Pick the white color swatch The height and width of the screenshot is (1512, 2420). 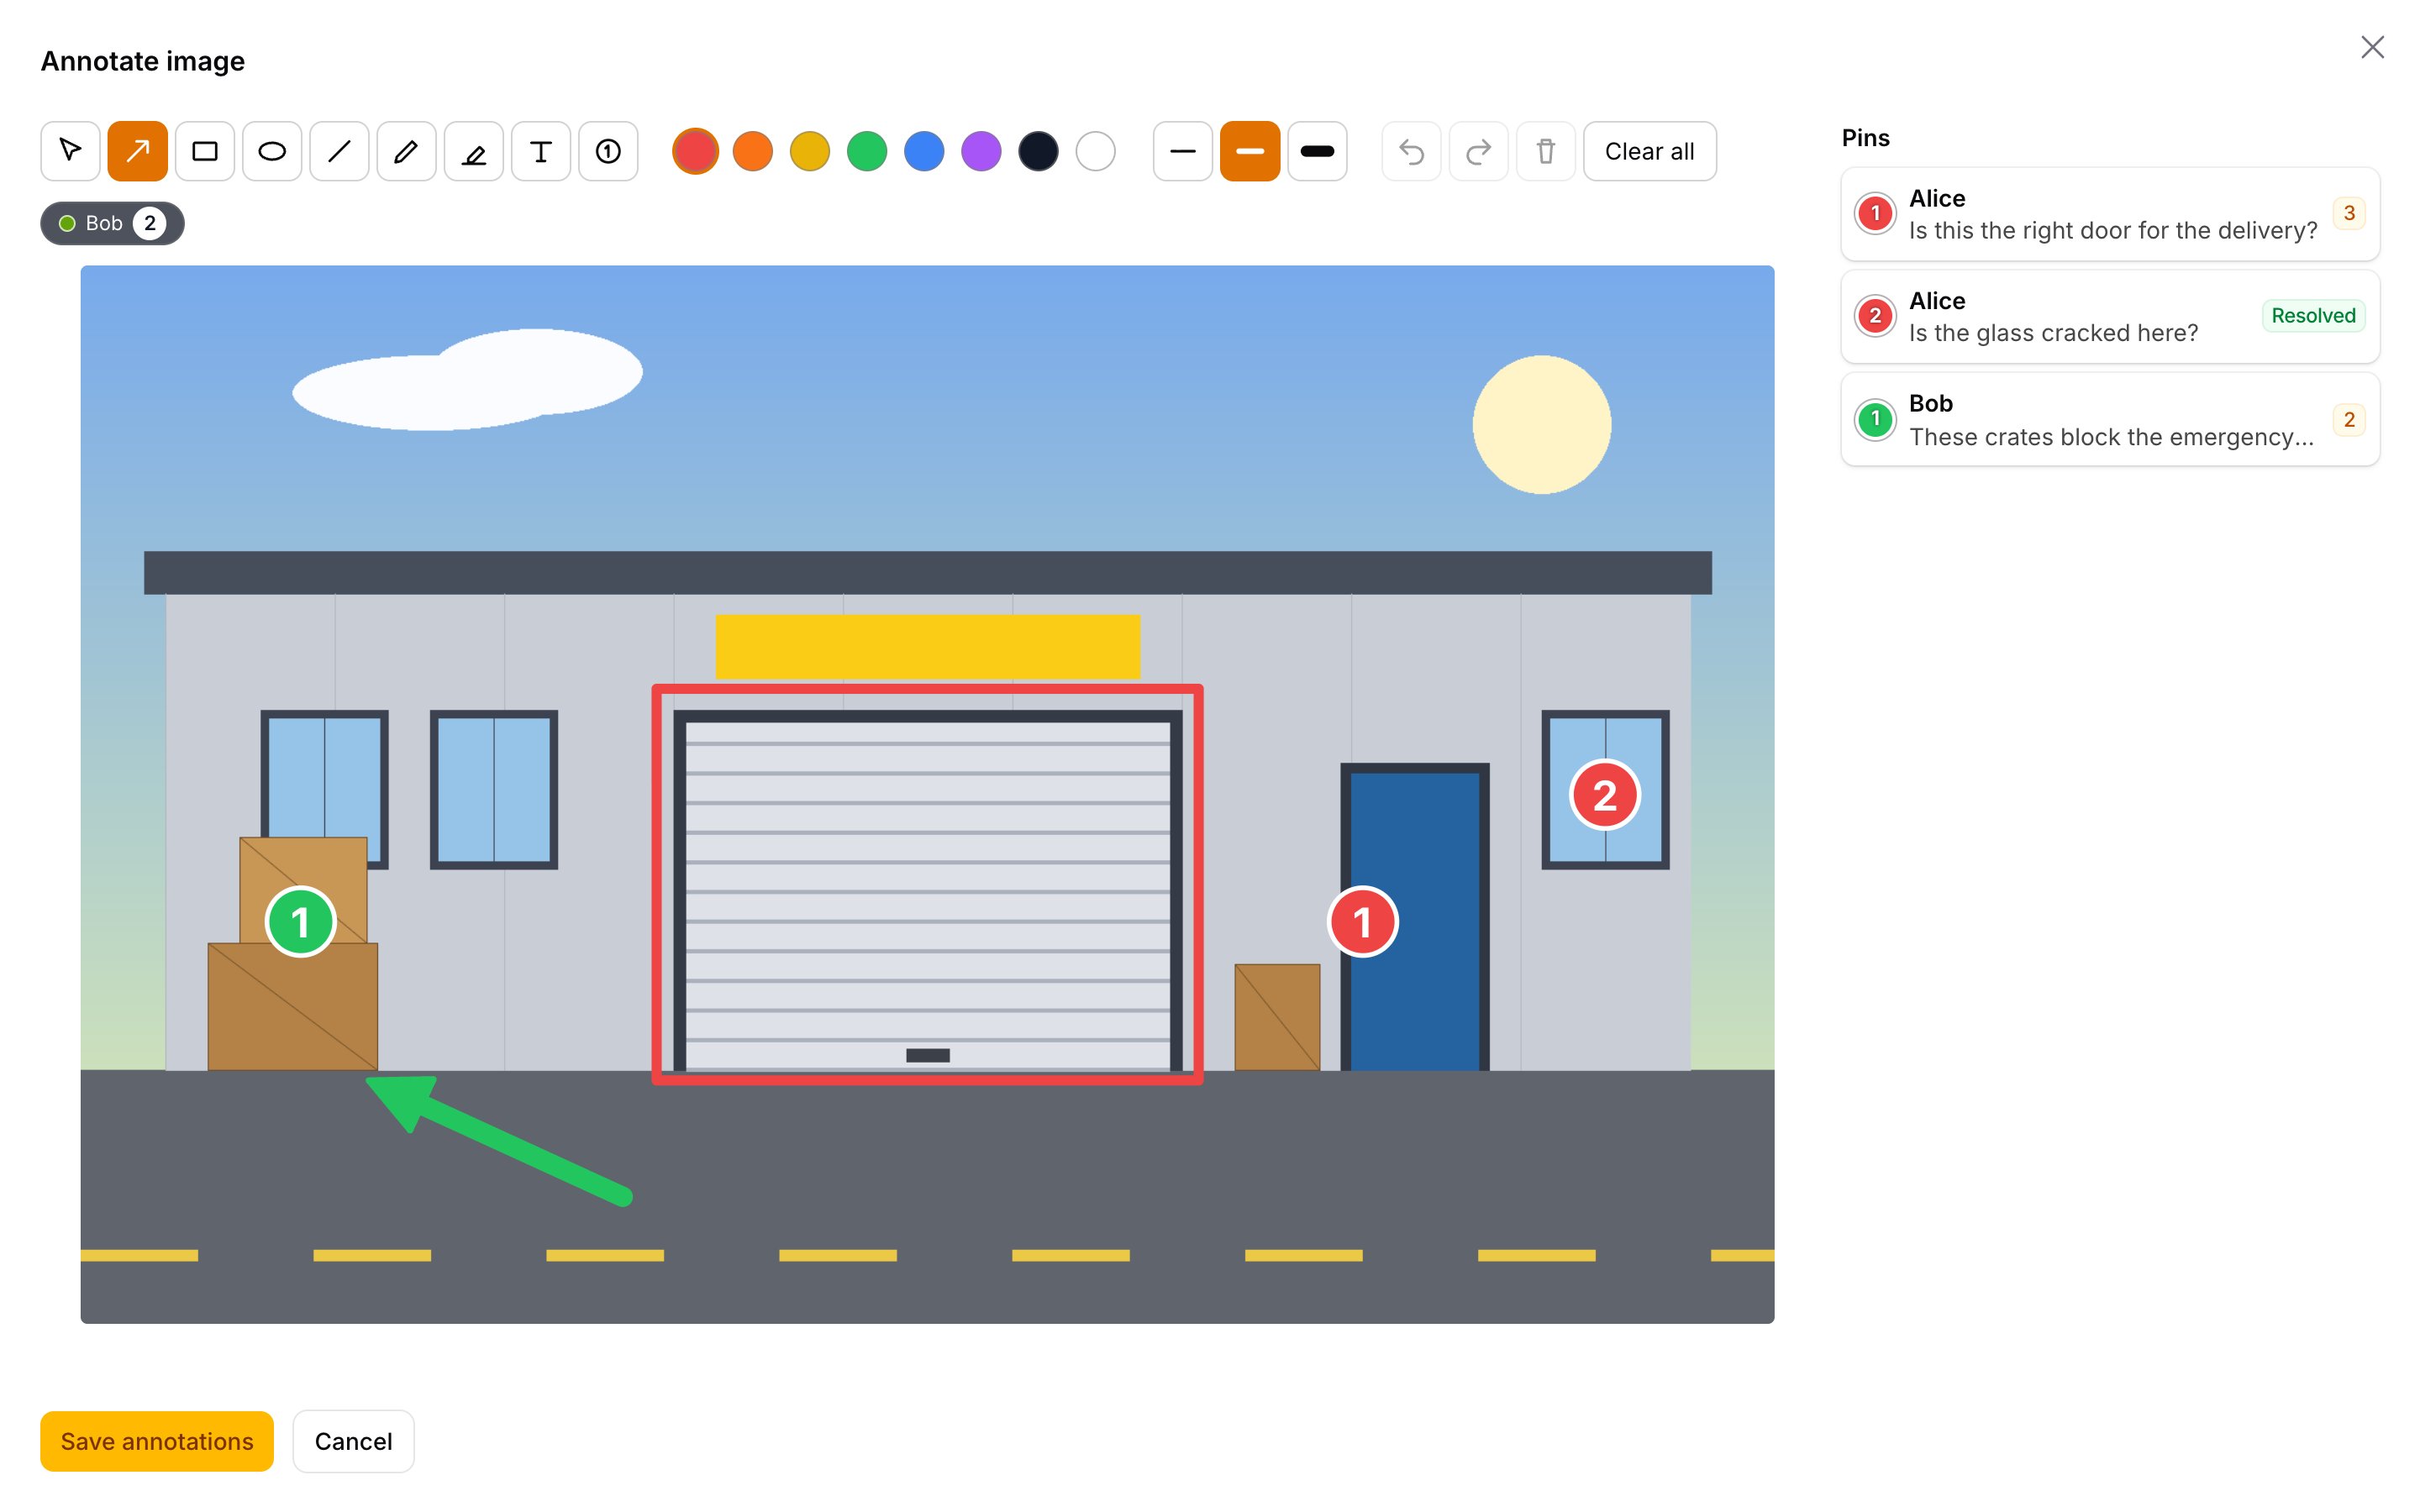1096,151
